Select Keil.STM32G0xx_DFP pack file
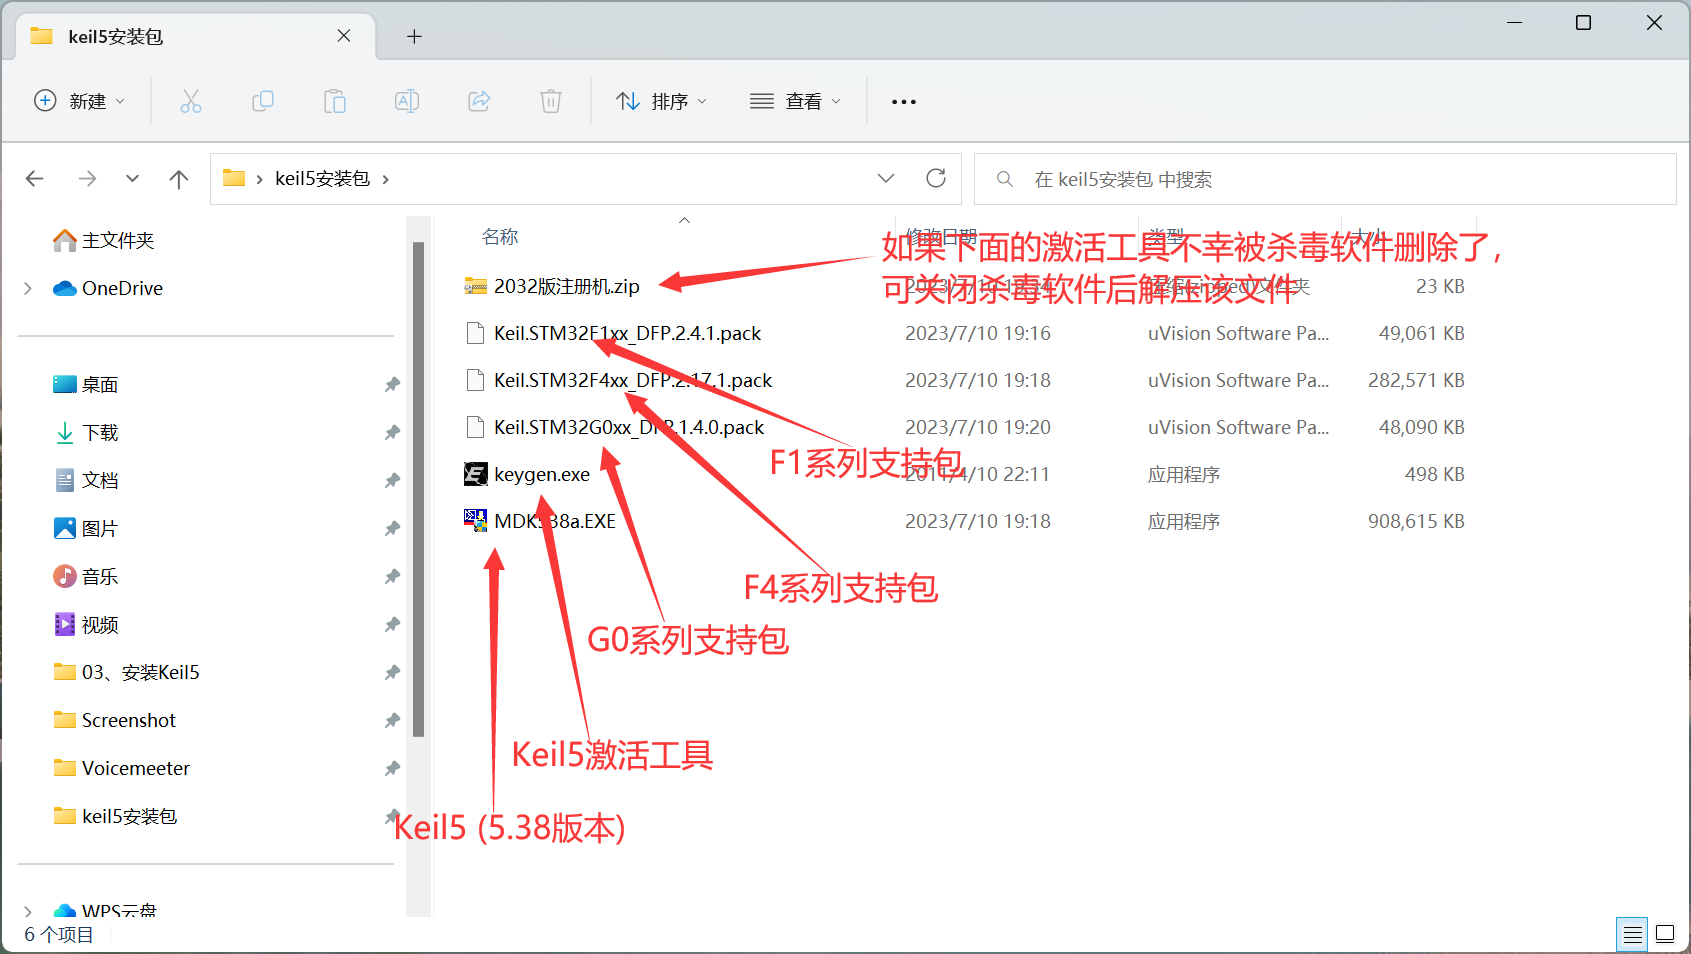This screenshot has width=1691, height=954. point(615,427)
